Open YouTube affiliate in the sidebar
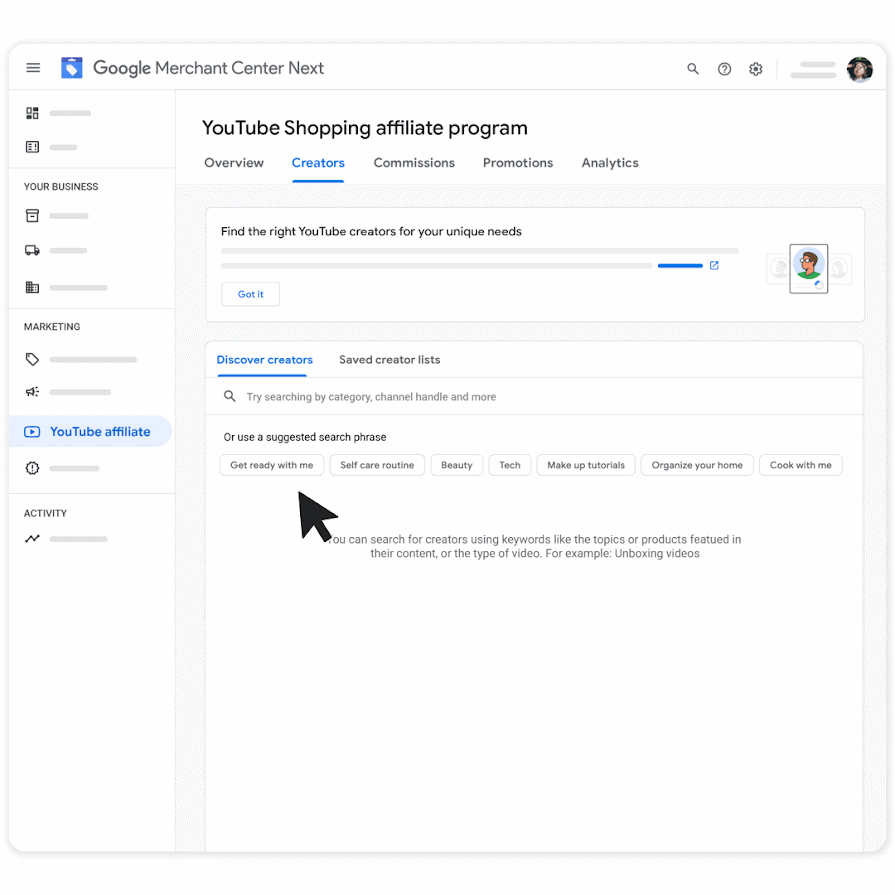This screenshot has width=895, height=895. (90, 432)
